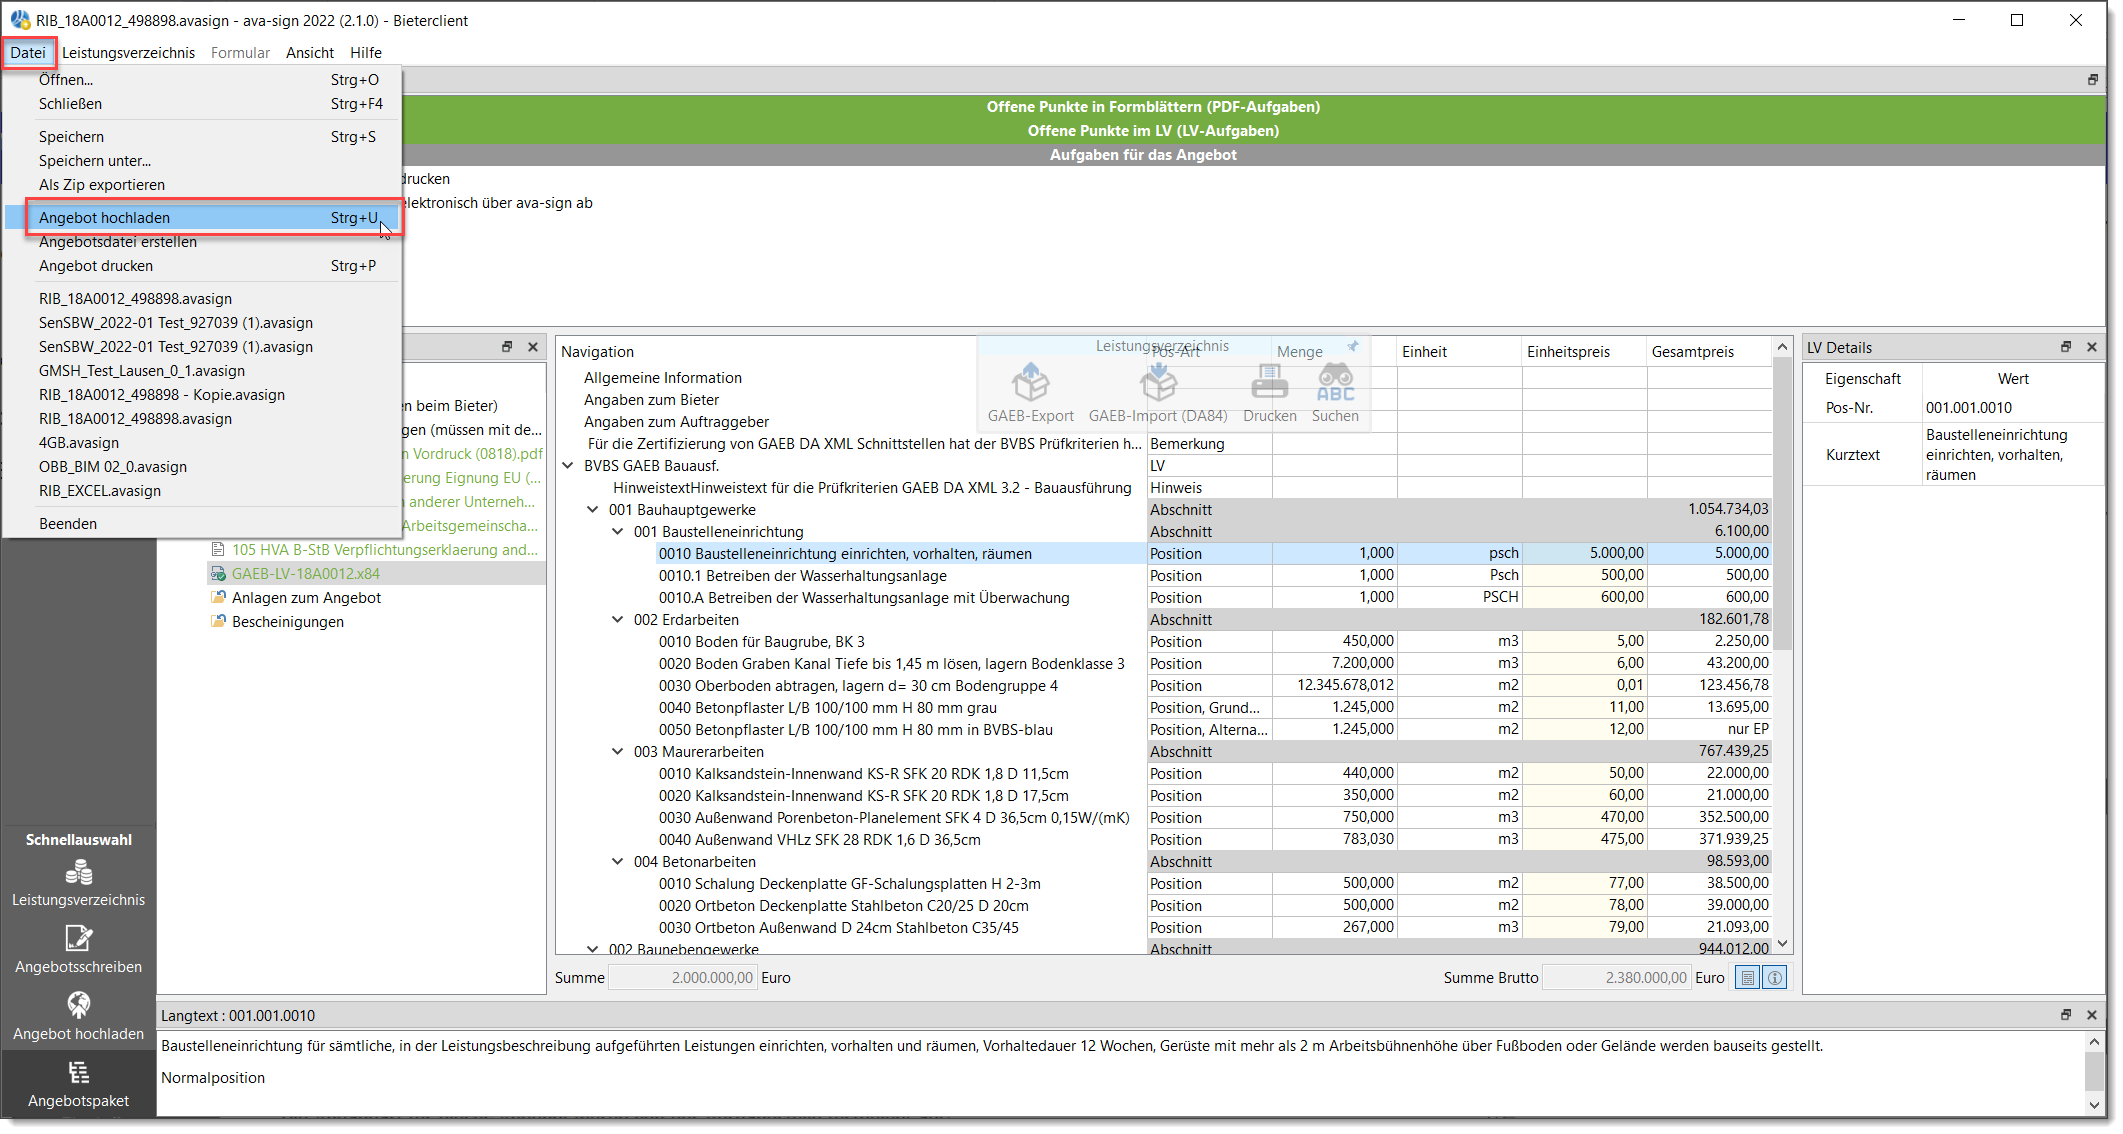Collapse the BVBS GAEB Bauausf. node
2123x1134 pixels.
pyautogui.click(x=568, y=466)
